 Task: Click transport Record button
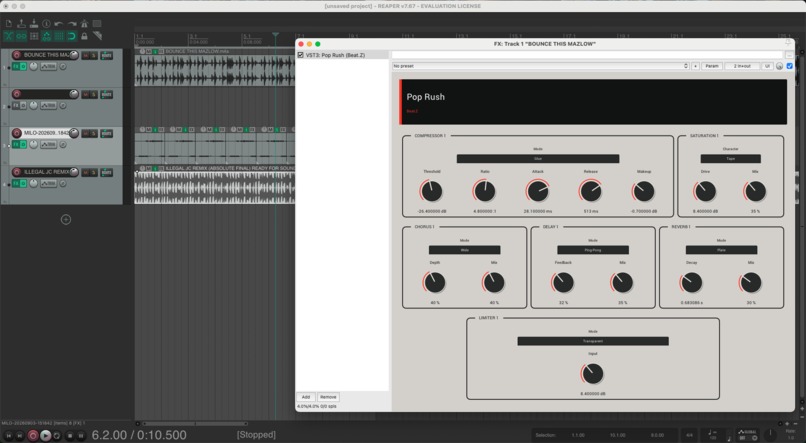point(32,435)
